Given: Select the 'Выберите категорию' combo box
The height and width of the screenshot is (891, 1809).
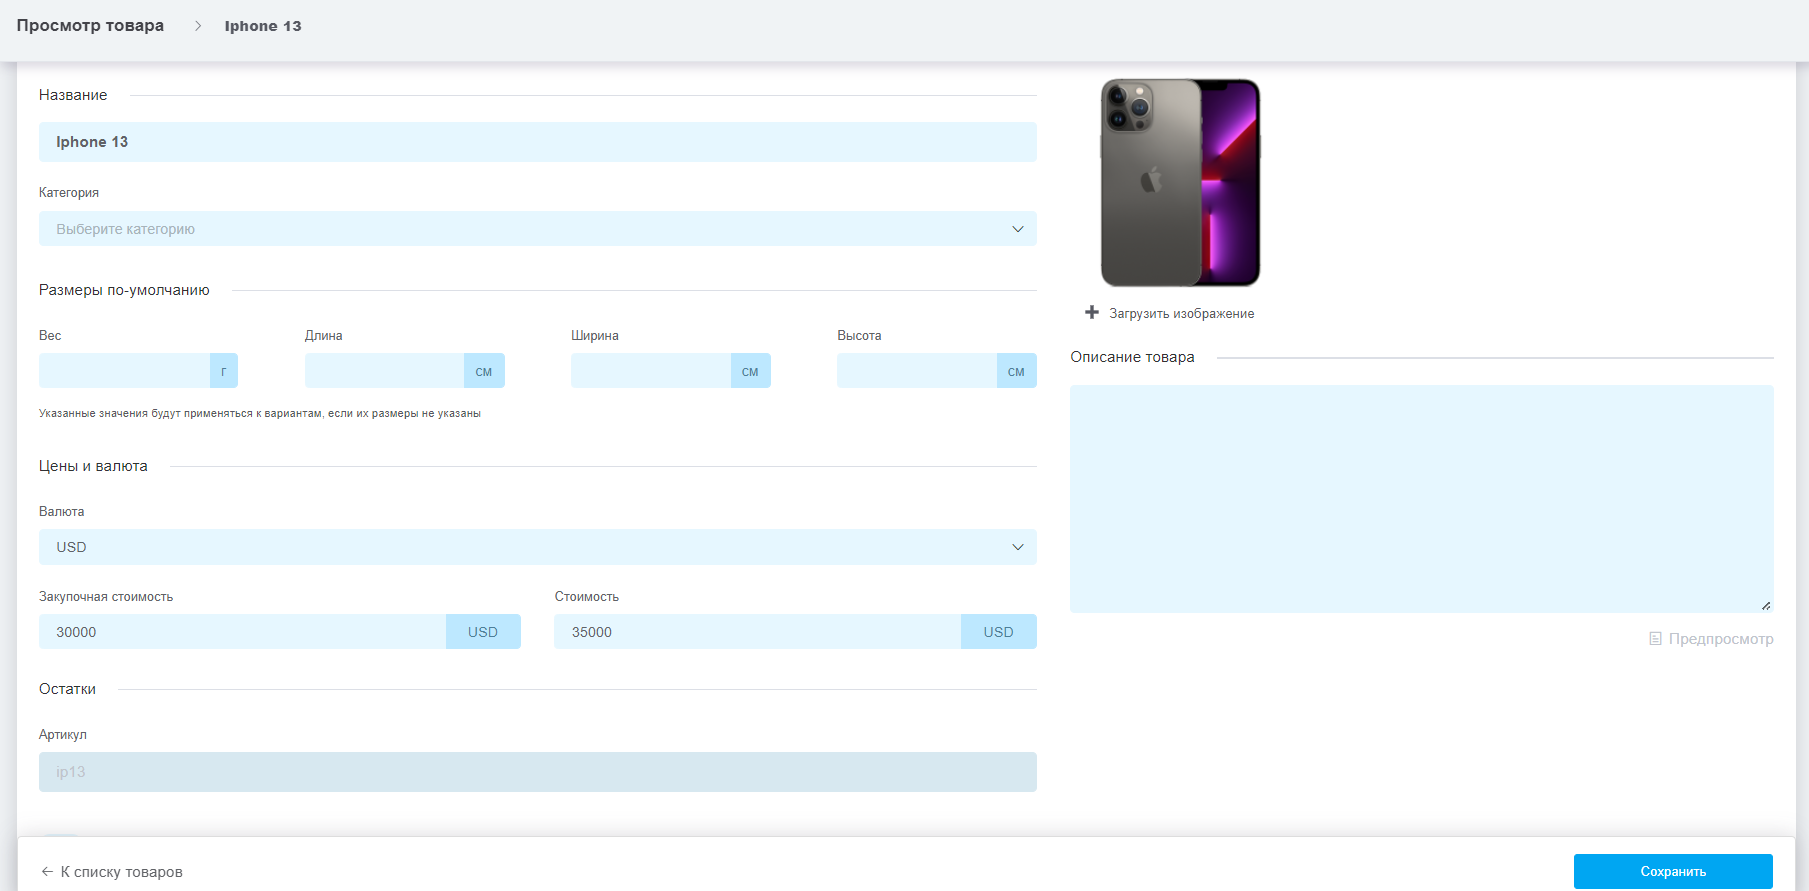Looking at the screenshot, I should click(x=538, y=229).
